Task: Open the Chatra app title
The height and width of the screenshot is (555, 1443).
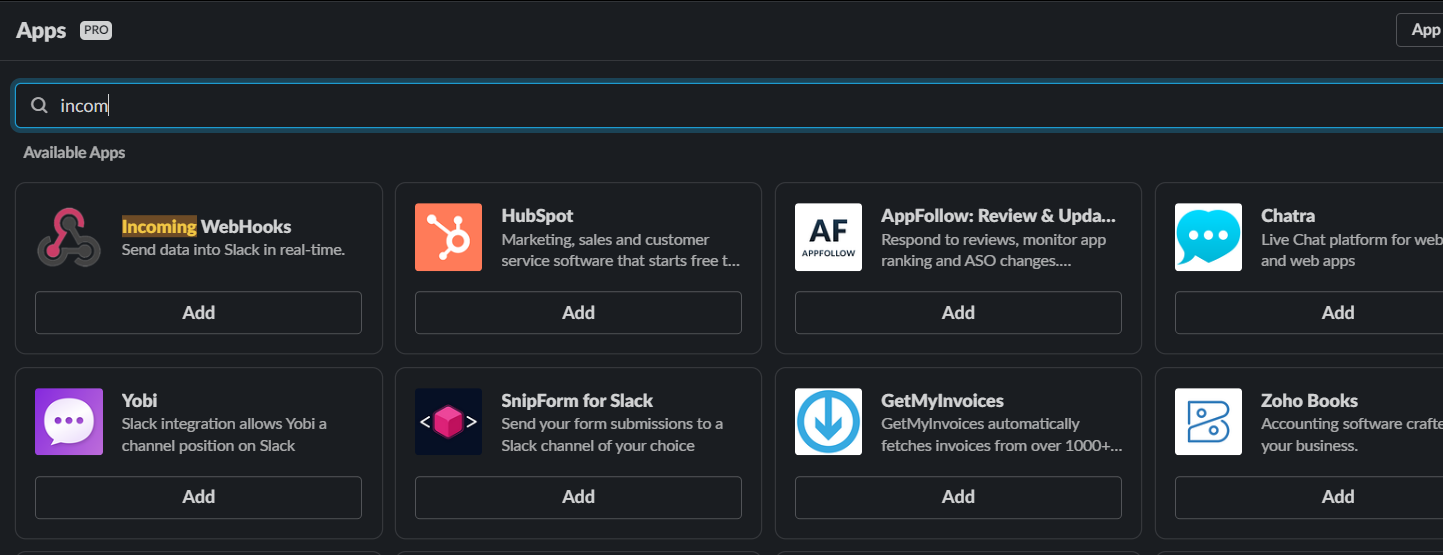Action: click(1288, 215)
